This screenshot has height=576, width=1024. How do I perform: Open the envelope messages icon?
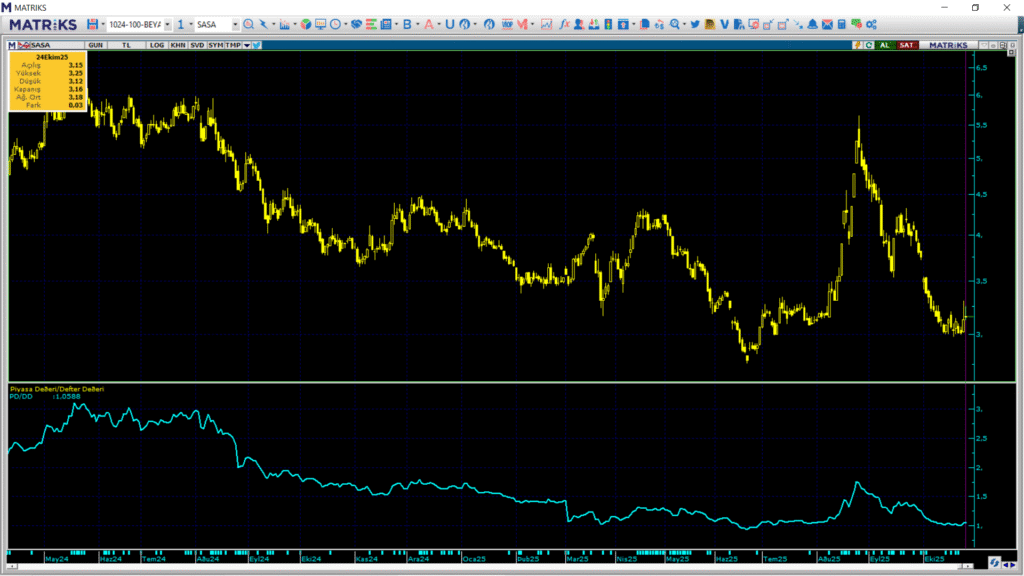tap(827, 24)
